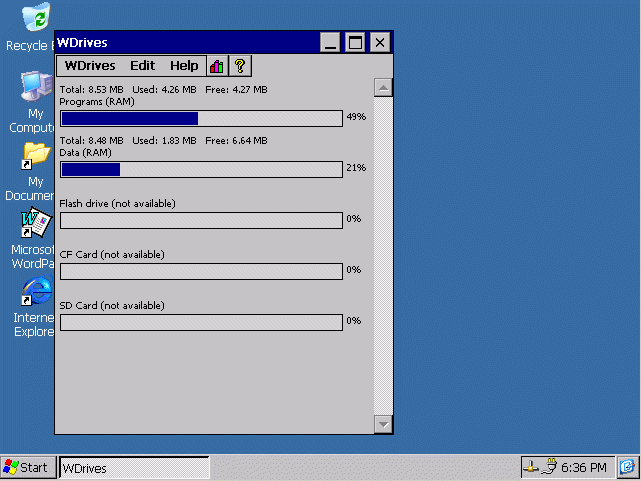This screenshot has height=481, width=641.
Task: Launch Microsoft WordPad from the desktop
Action: click(36, 223)
